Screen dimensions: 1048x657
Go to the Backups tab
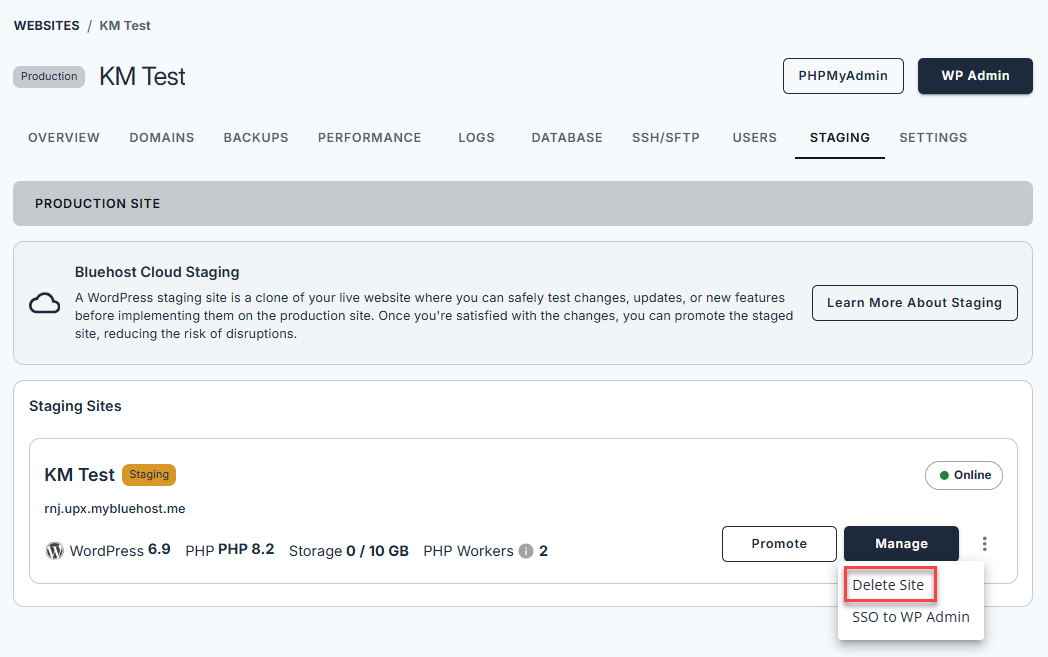(256, 138)
